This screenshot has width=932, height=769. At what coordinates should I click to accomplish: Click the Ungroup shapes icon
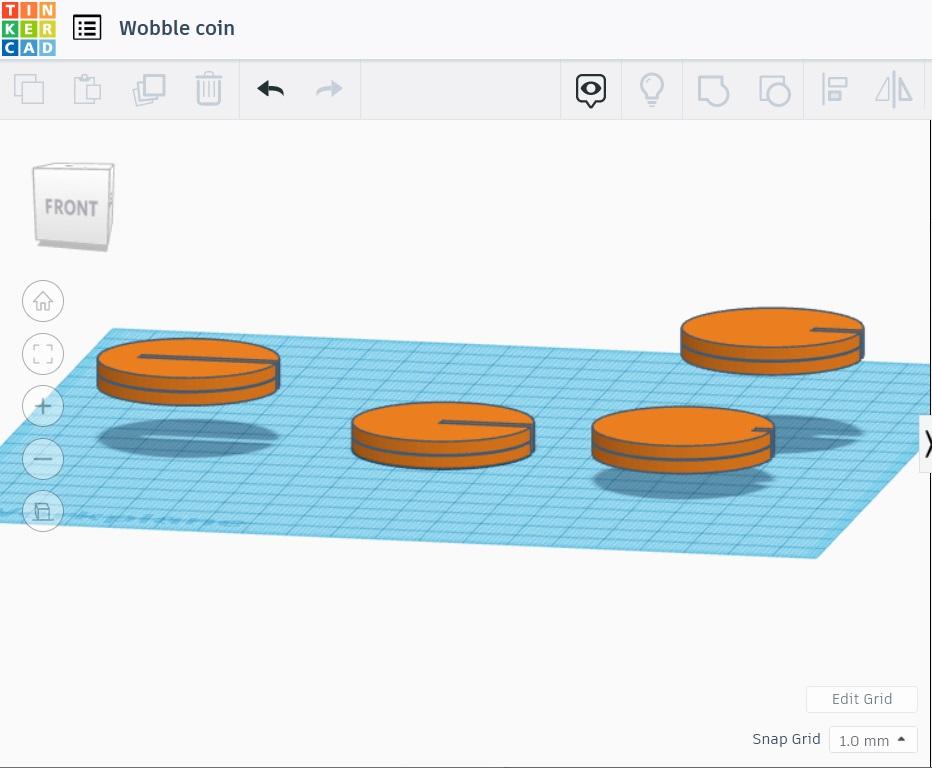(774, 90)
